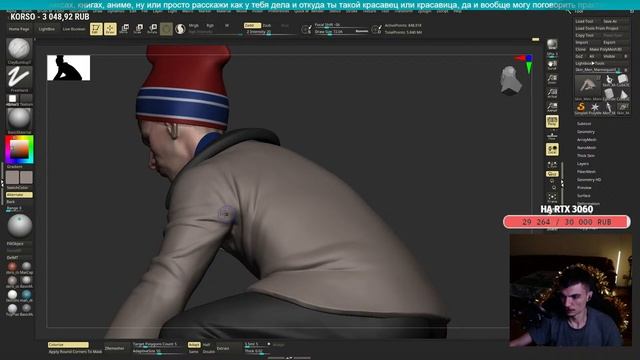Viewport: 640px width, 360px height.
Task: Select the left secondary color swatch
Action: click(12, 178)
